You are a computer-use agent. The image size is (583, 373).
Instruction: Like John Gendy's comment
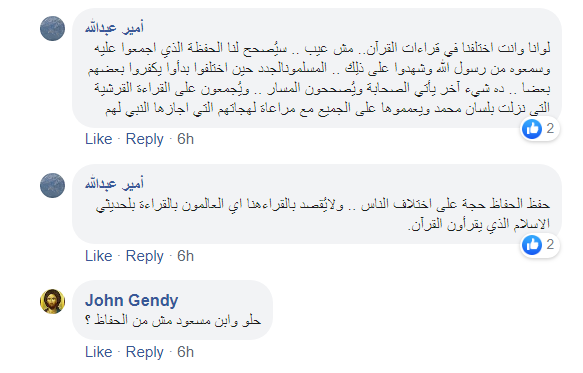[x=99, y=352]
